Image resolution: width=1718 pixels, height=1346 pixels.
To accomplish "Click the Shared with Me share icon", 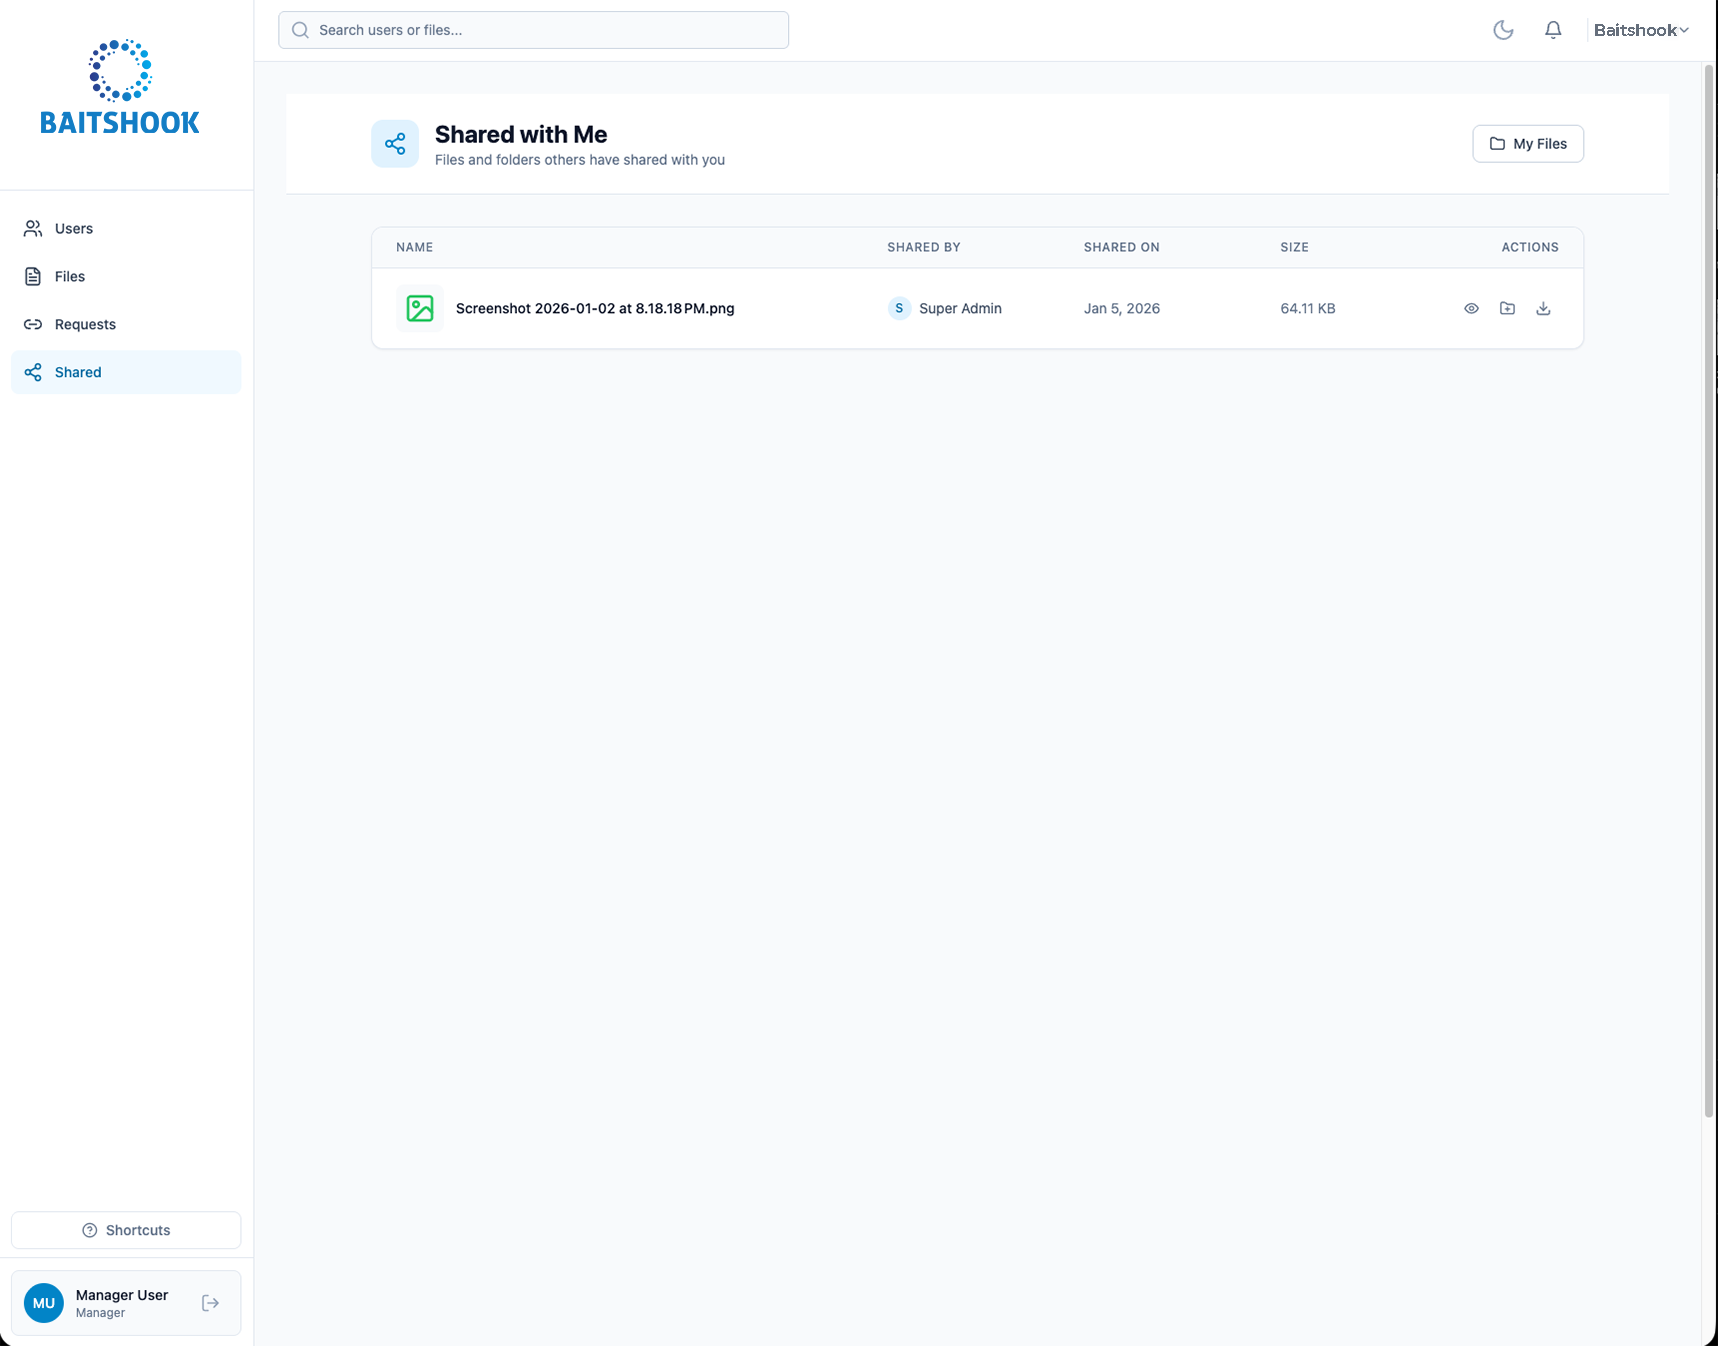I will click(395, 144).
